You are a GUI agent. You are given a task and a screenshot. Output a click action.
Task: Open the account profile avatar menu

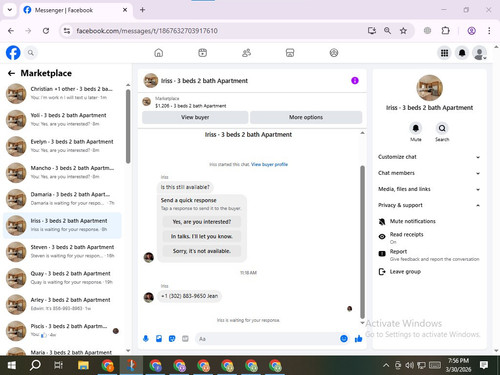pyautogui.click(x=480, y=53)
